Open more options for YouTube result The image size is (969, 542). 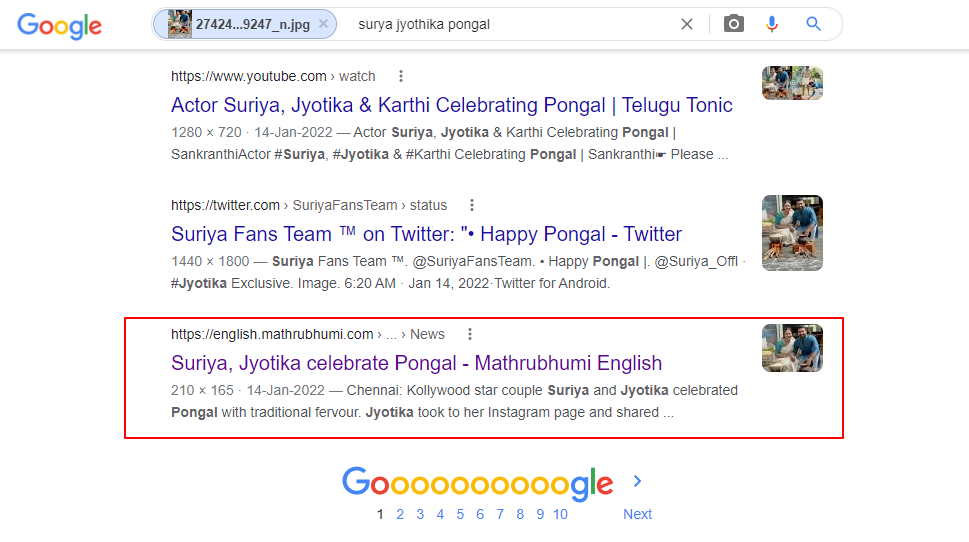tap(401, 76)
